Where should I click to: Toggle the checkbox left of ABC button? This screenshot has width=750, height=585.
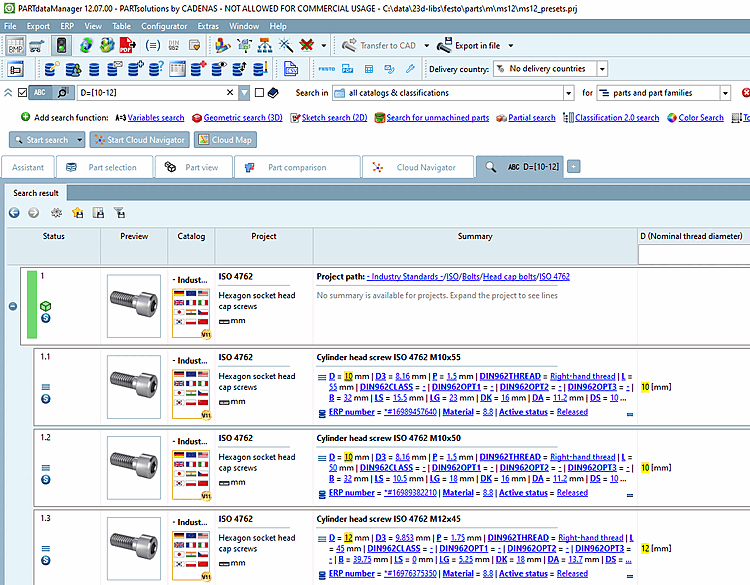23,93
